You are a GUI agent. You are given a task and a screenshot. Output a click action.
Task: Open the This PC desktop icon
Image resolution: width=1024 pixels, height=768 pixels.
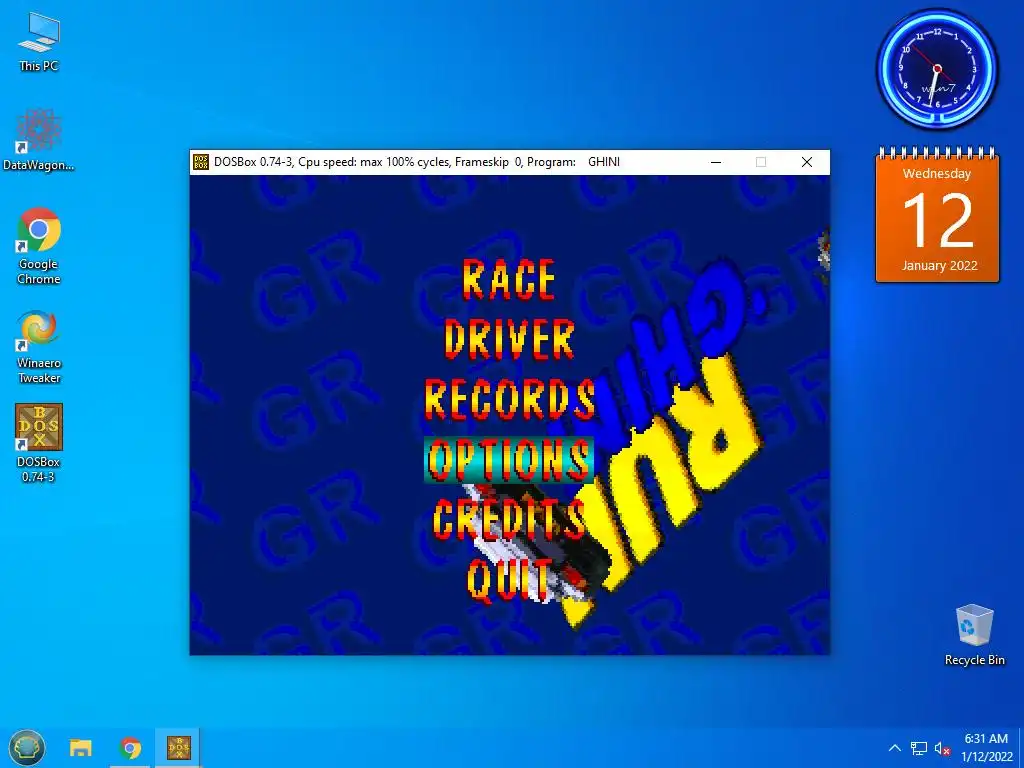point(39,41)
